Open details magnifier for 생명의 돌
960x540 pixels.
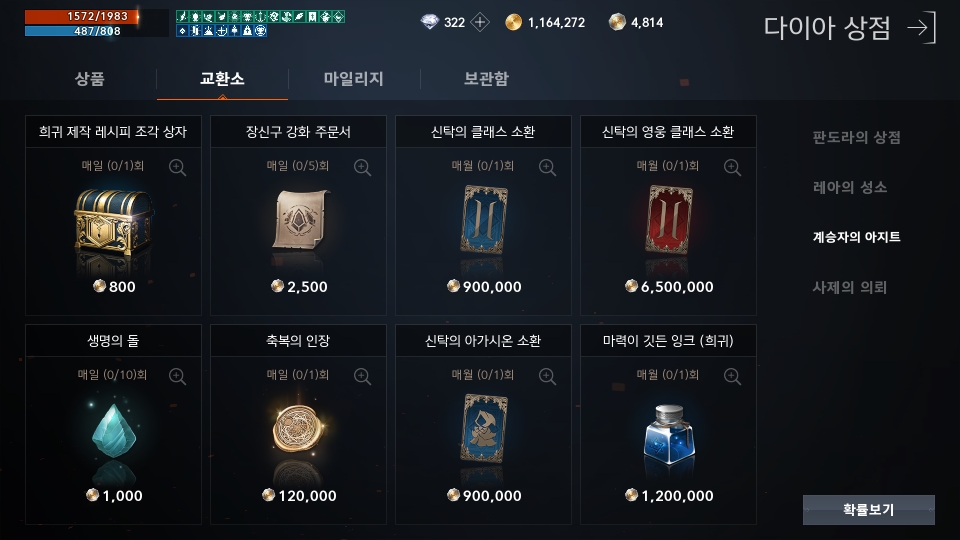178,376
